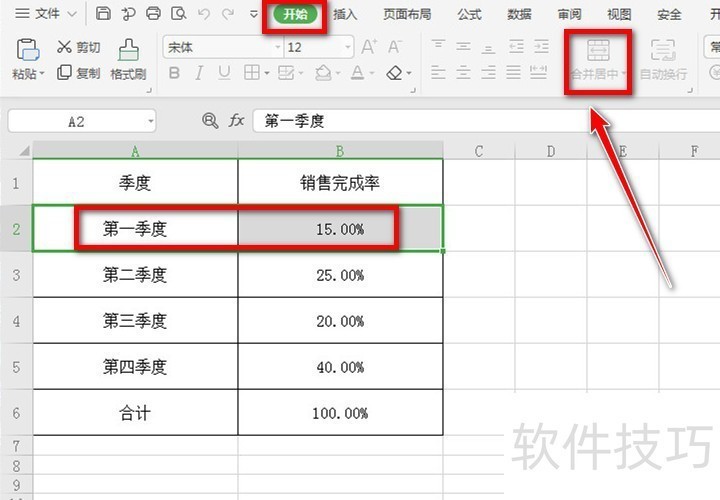Increase font size with A+ icon
Viewport: 720px width, 500px height.
pos(369,47)
